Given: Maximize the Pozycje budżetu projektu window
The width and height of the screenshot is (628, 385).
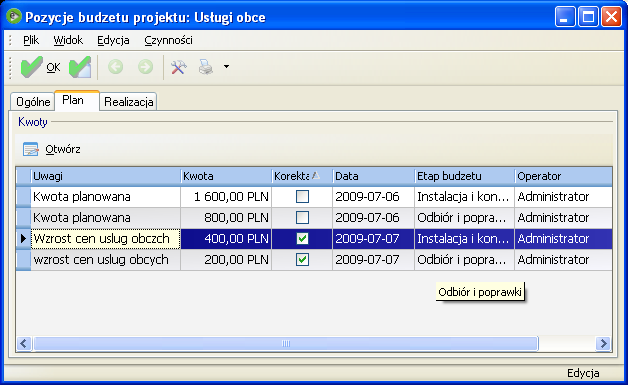Looking at the screenshot, I should (x=588, y=17).
